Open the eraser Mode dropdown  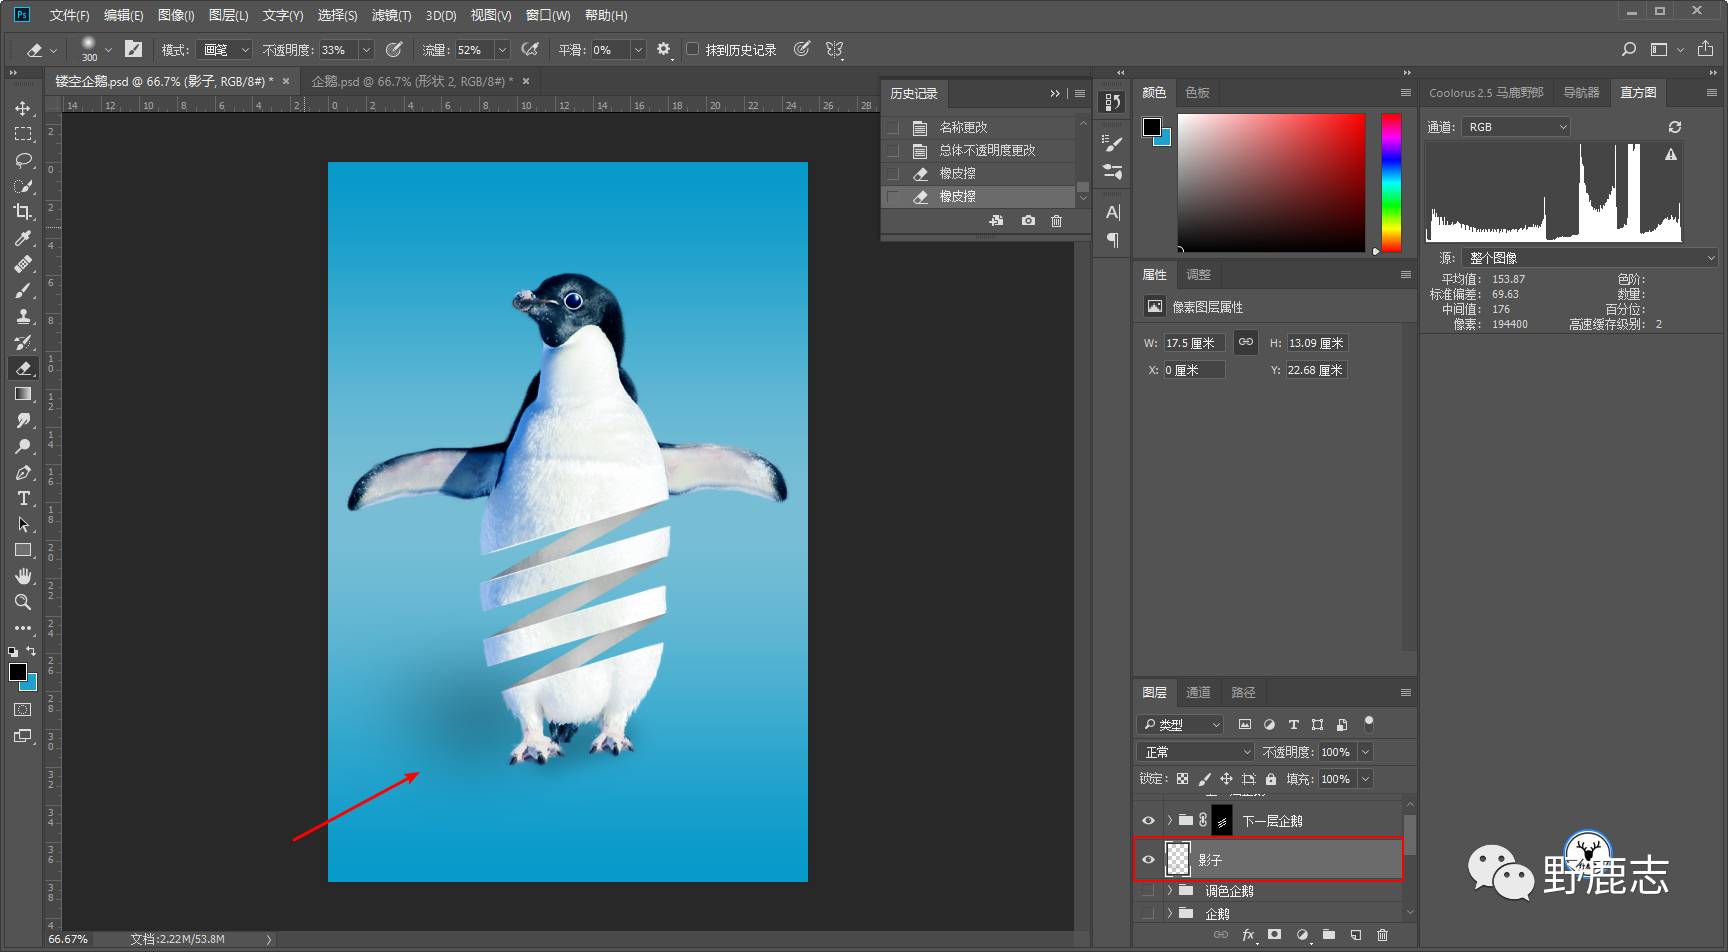225,50
